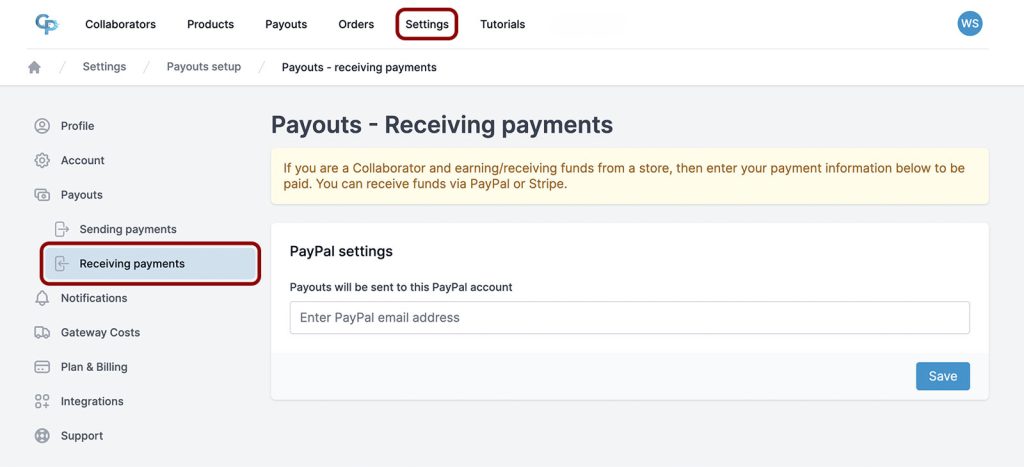The image size is (1024, 467).
Task: Click the Integrations icon
Action: 42,401
